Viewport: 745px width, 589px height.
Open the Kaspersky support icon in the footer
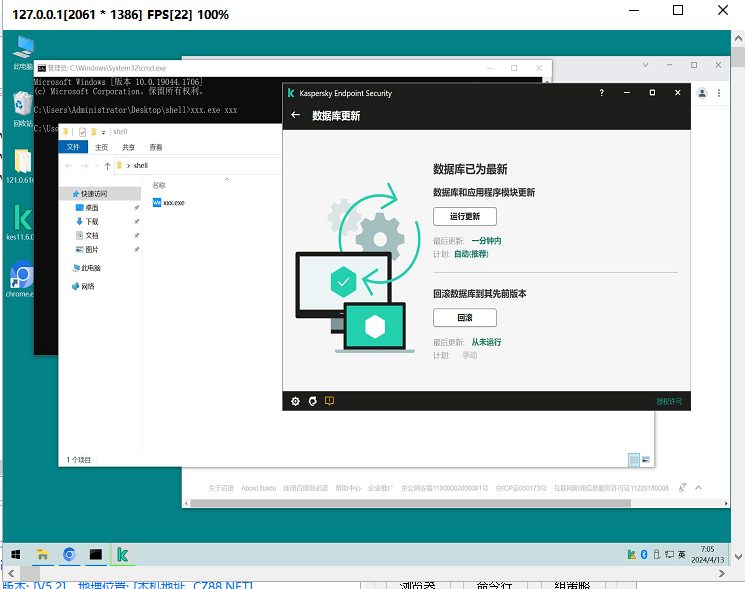312,401
